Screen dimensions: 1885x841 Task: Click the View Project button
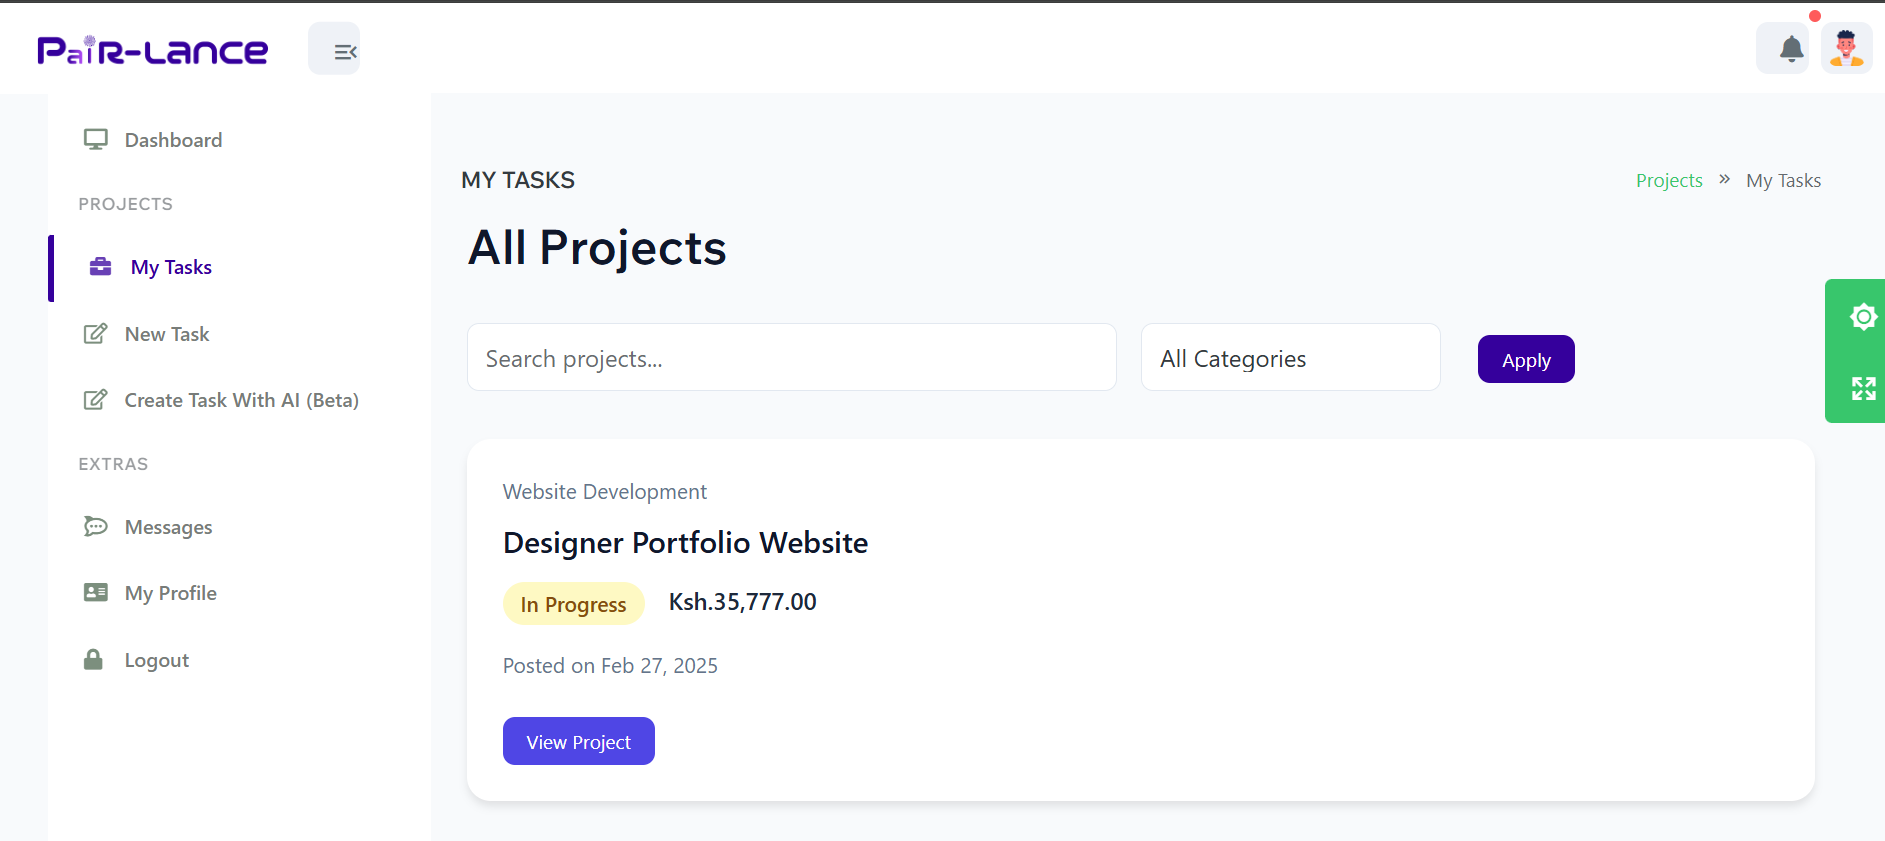(579, 741)
